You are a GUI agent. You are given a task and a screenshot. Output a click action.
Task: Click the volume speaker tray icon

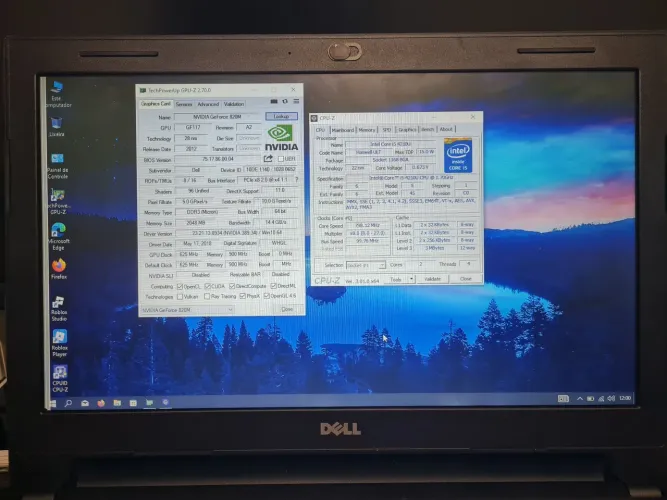[611, 398]
